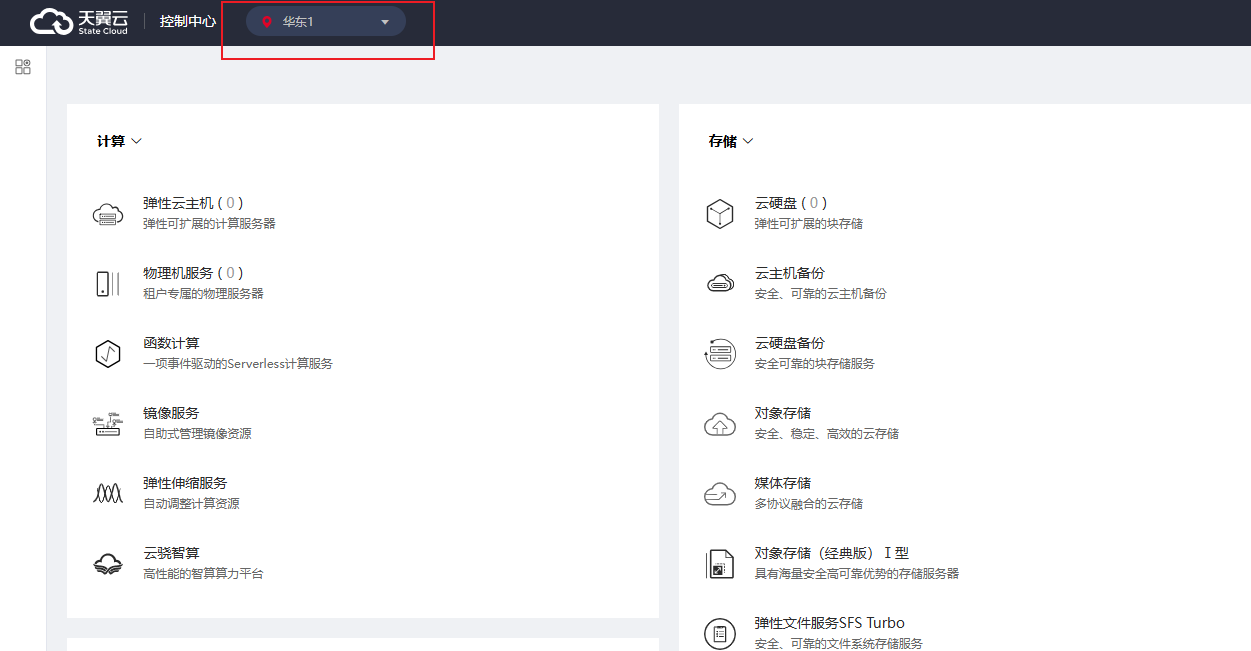Click the 对象存储 cloud upload icon
Image resolution: width=1251 pixels, height=651 pixels.
(720, 424)
